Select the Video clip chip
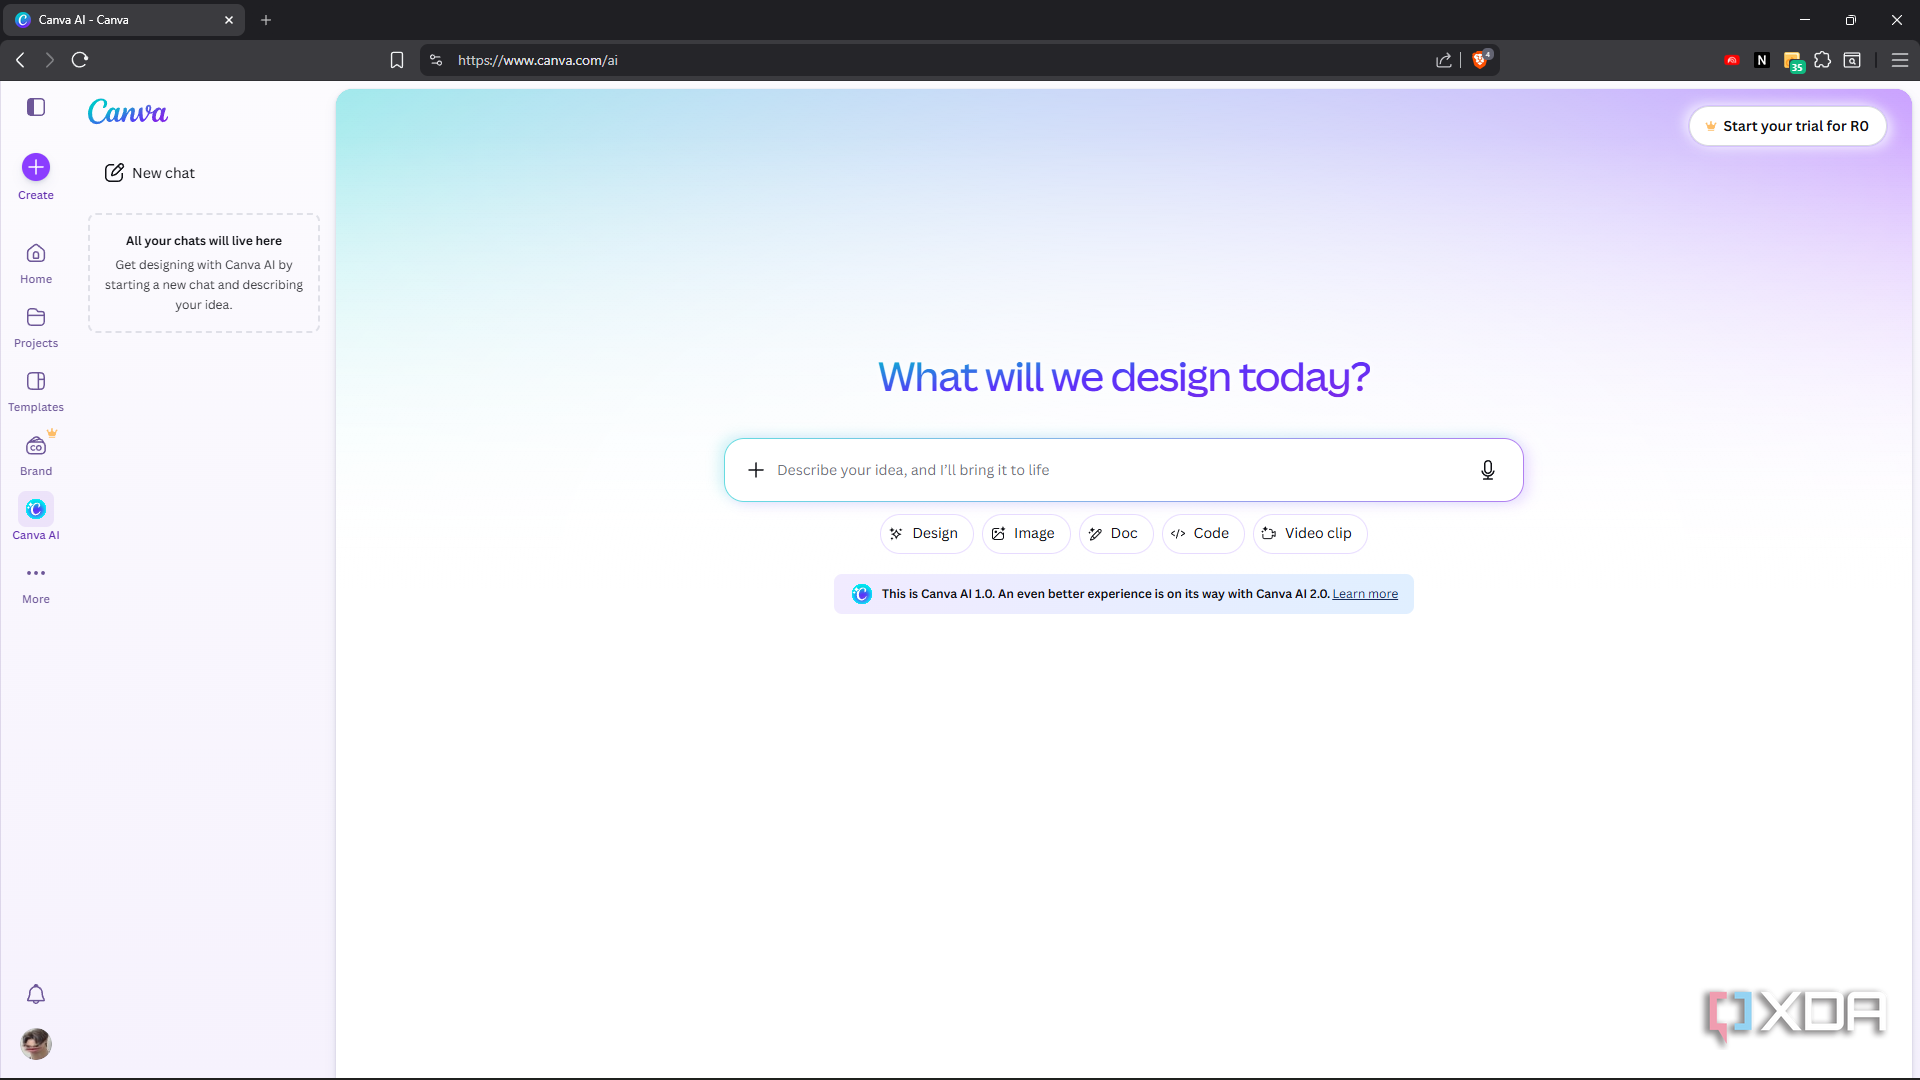Viewport: 1920px width, 1080px height. click(x=1309, y=534)
